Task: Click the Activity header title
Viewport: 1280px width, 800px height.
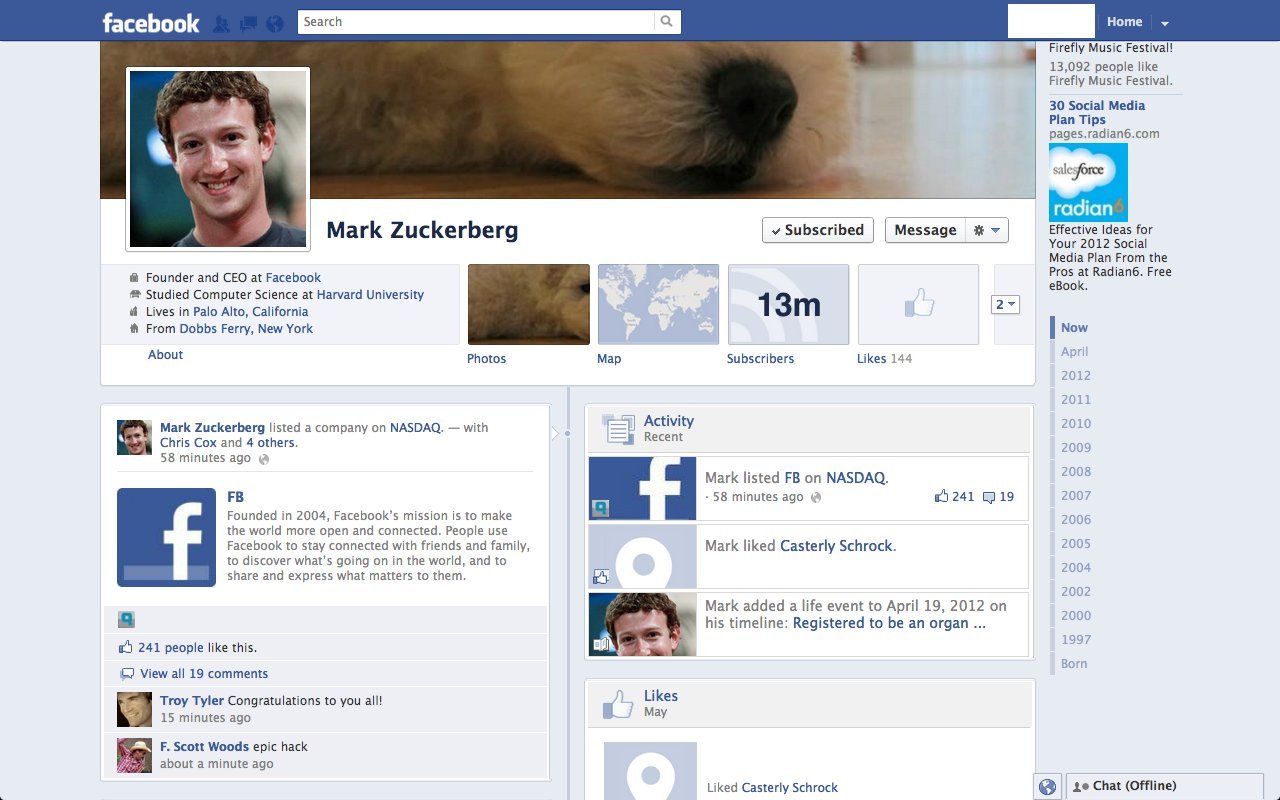Action: coord(669,421)
